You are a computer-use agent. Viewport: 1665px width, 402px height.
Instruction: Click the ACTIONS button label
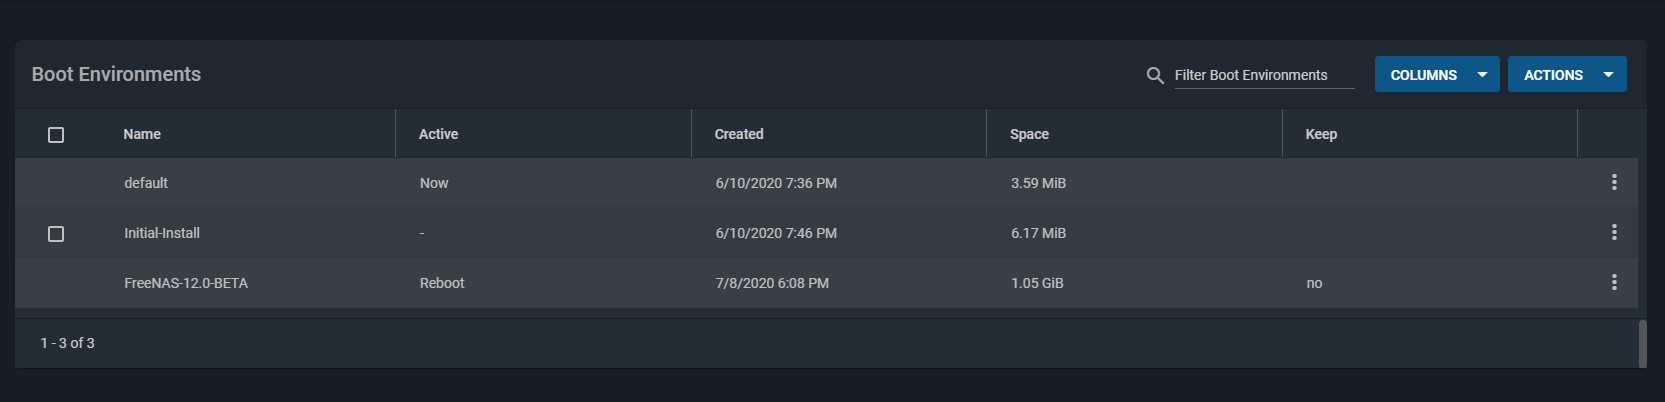(1553, 75)
